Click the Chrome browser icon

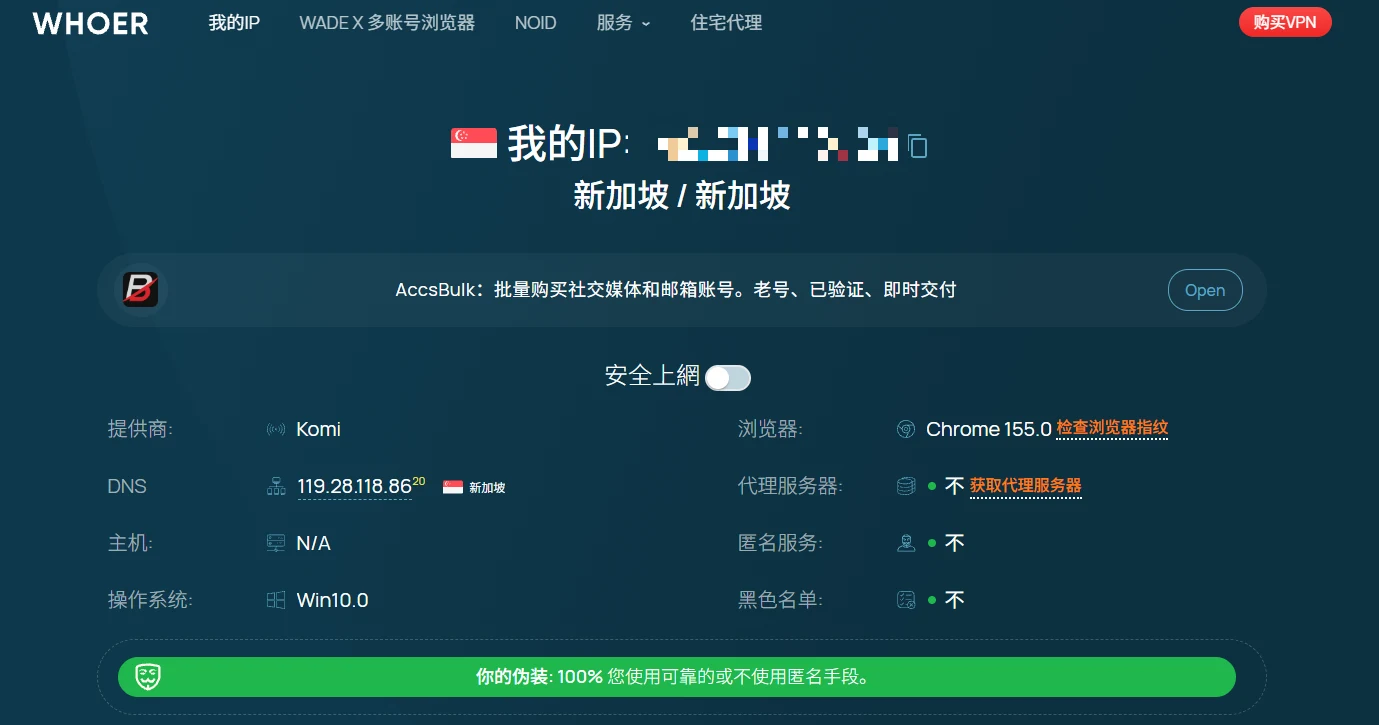906,430
